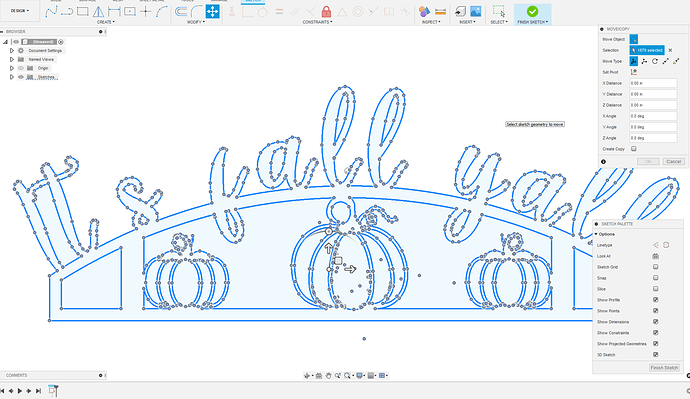Select the Line tool in Create toolbar
The height and width of the screenshot is (399, 690).
[51, 11]
